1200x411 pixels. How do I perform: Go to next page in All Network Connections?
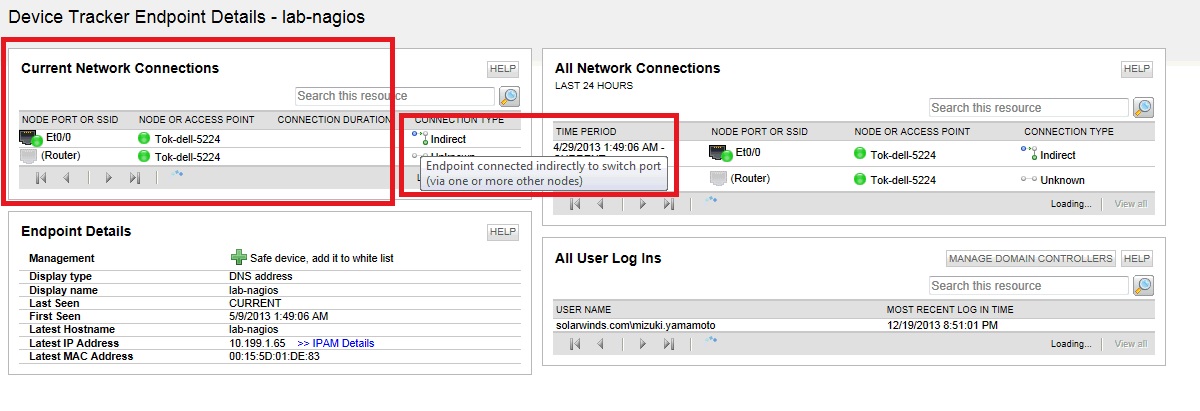(642, 203)
